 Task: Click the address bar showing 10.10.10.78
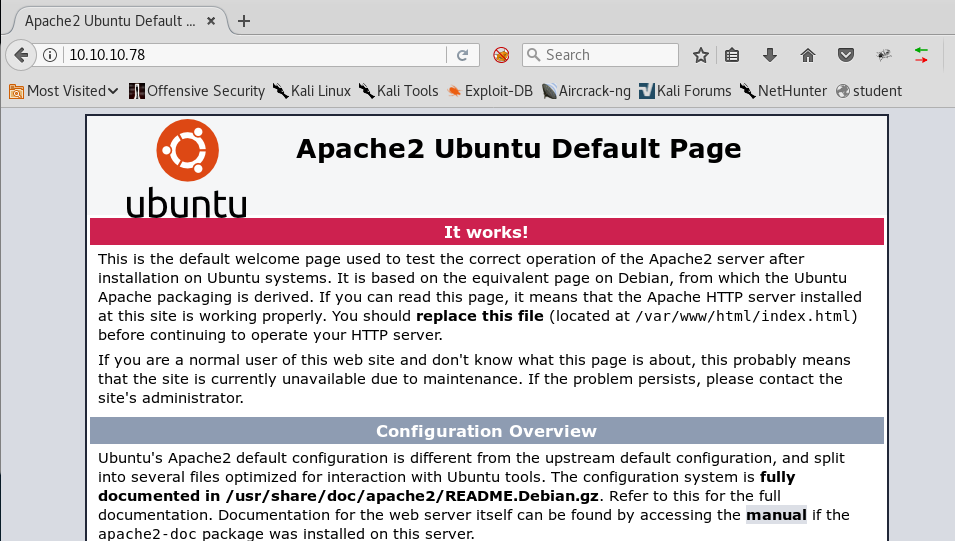coord(250,55)
